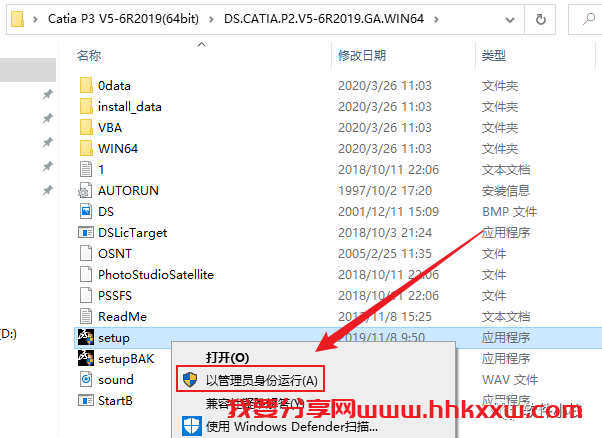
Task: Select the WIN64 folder name
Action: coord(118,149)
